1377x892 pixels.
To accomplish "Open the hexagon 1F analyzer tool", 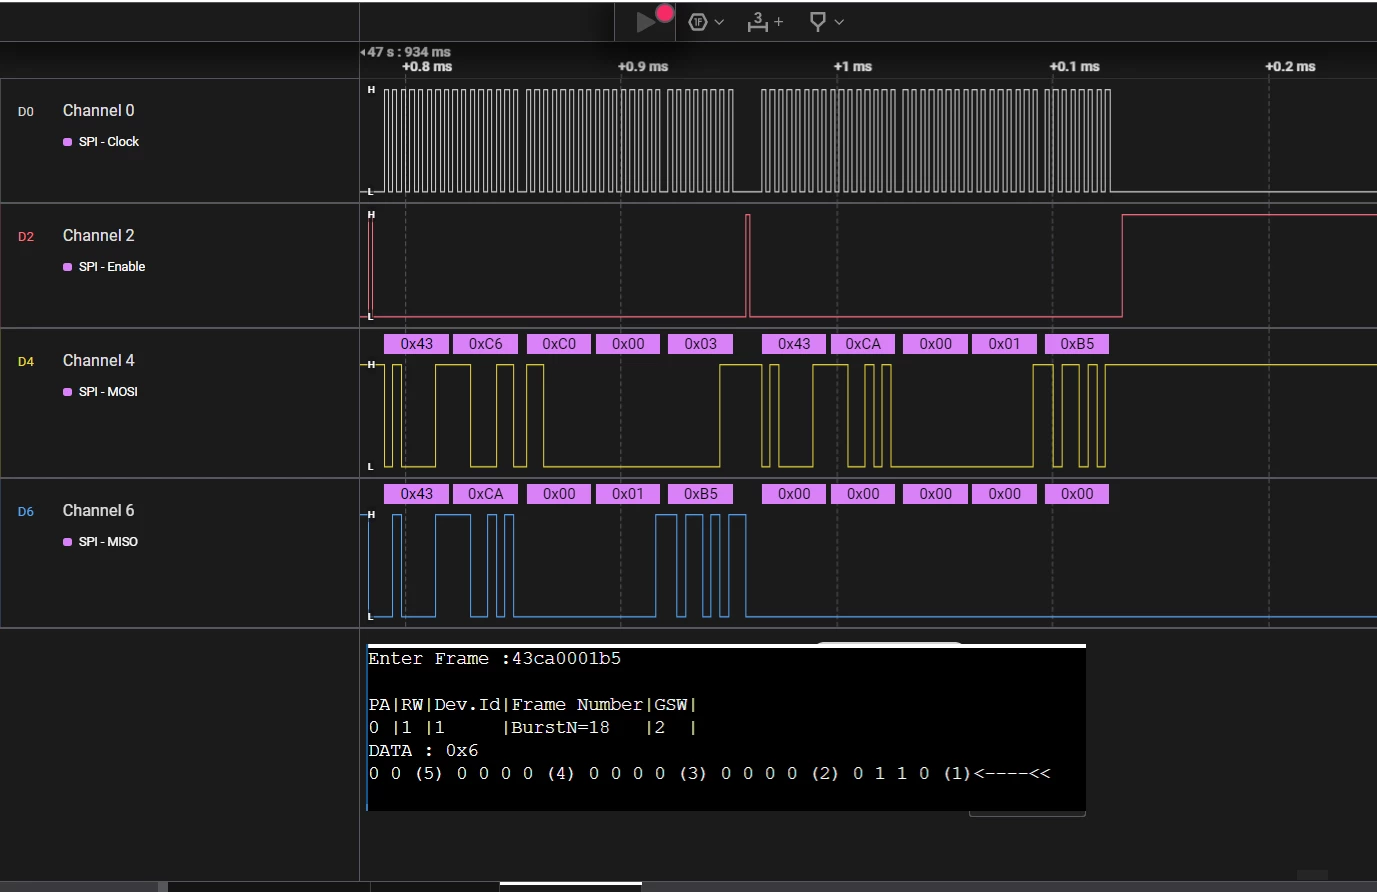I will [698, 21].
